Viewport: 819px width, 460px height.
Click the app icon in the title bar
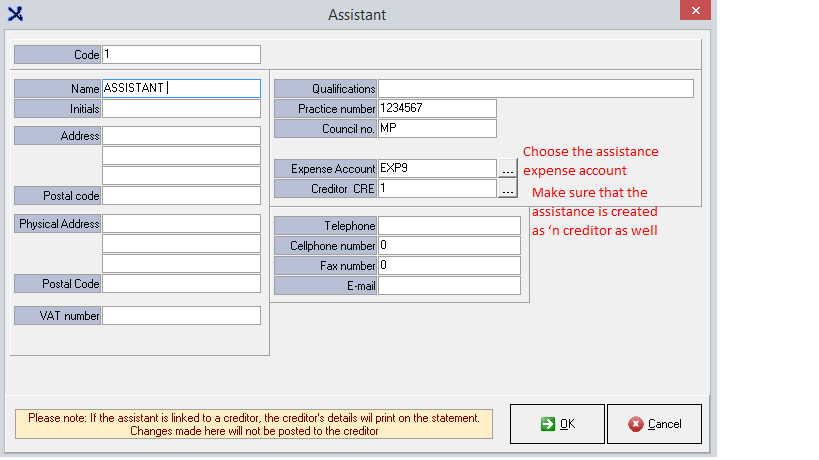coord(15,14)
